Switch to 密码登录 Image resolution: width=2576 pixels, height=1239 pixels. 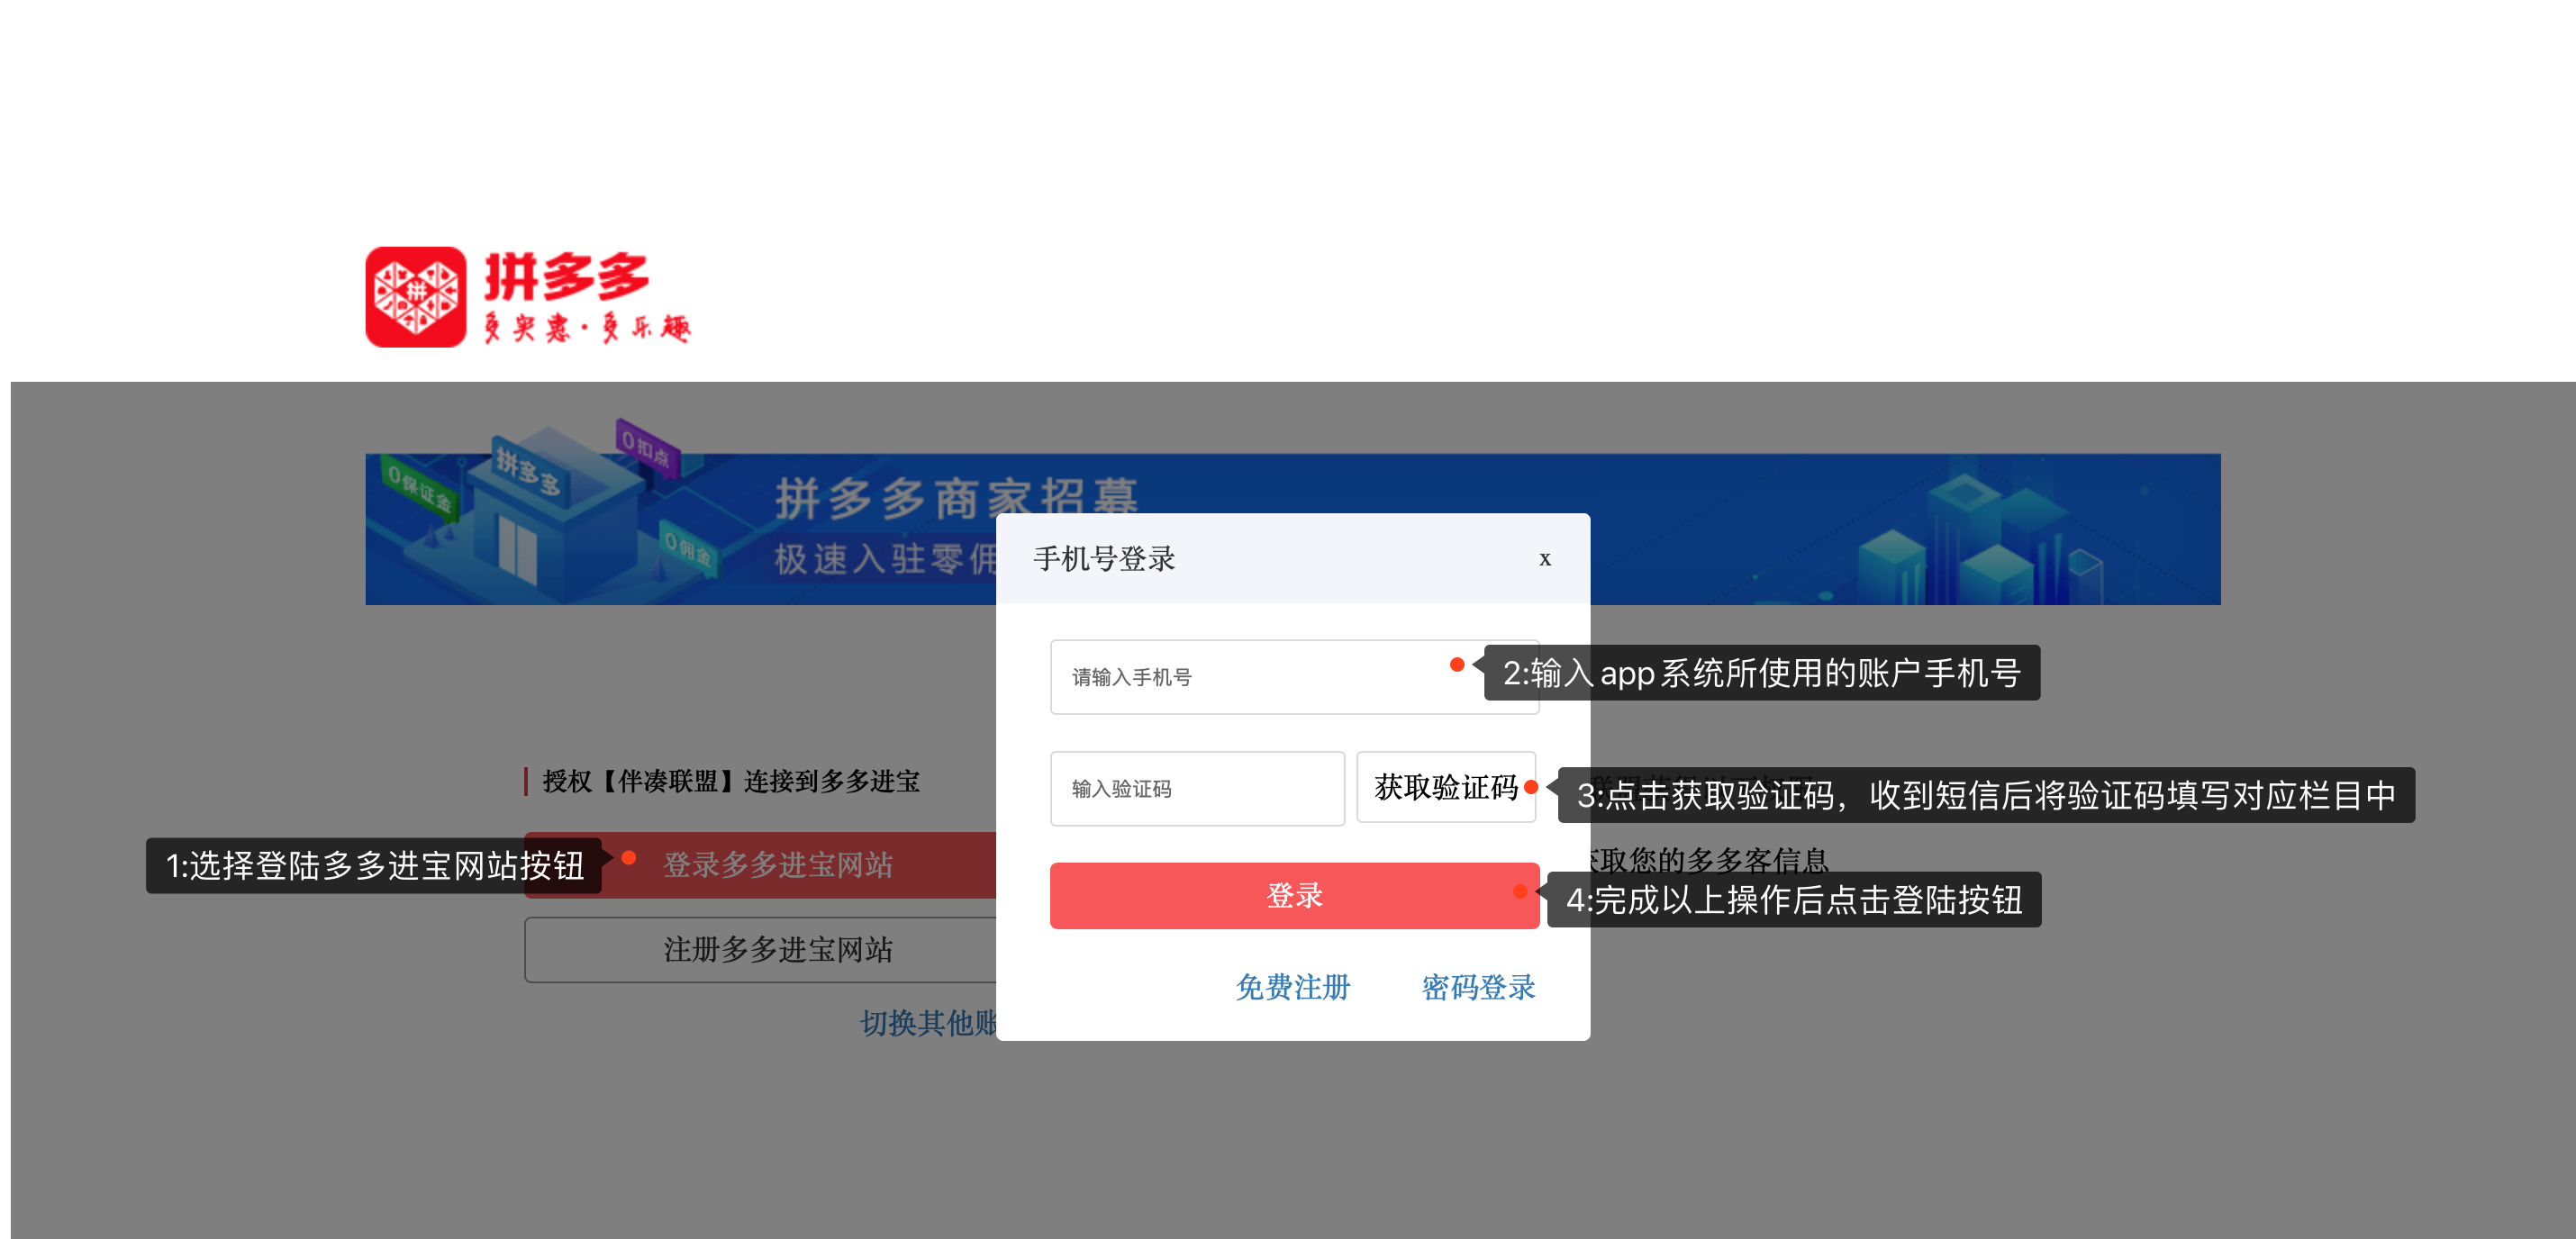pos(1478,987)
